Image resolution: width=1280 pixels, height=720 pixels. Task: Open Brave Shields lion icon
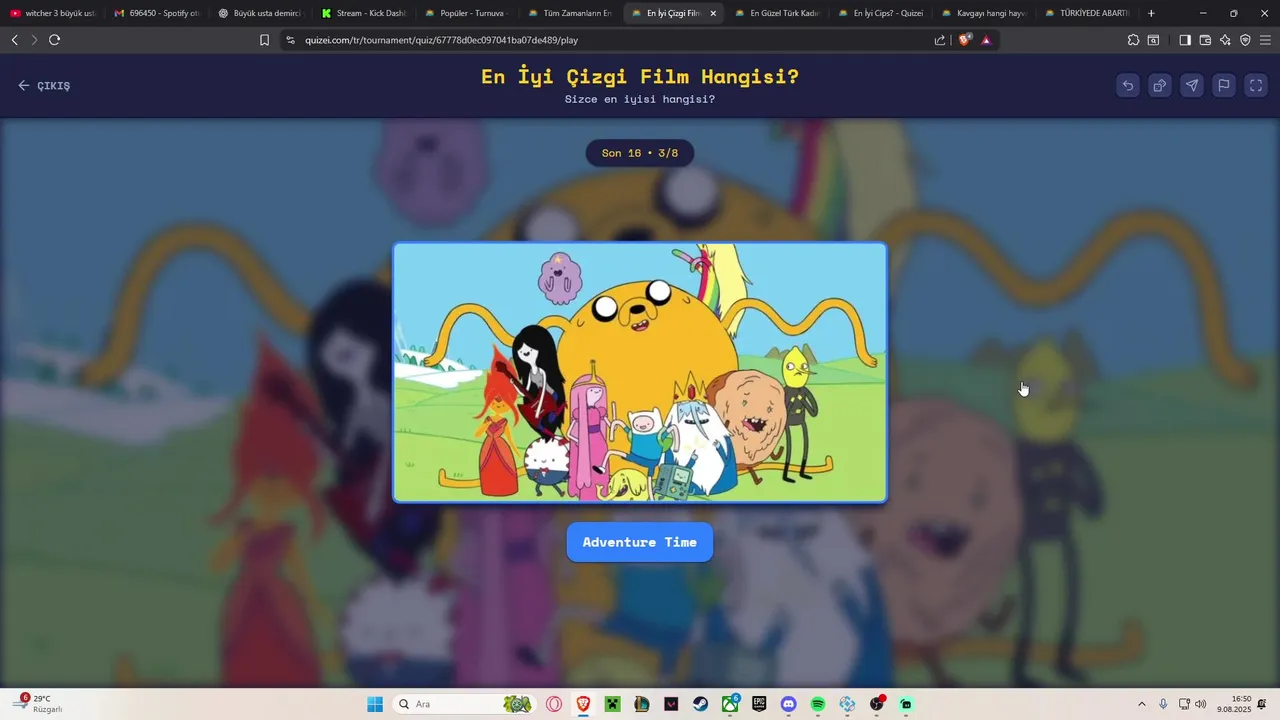point(965,40)
